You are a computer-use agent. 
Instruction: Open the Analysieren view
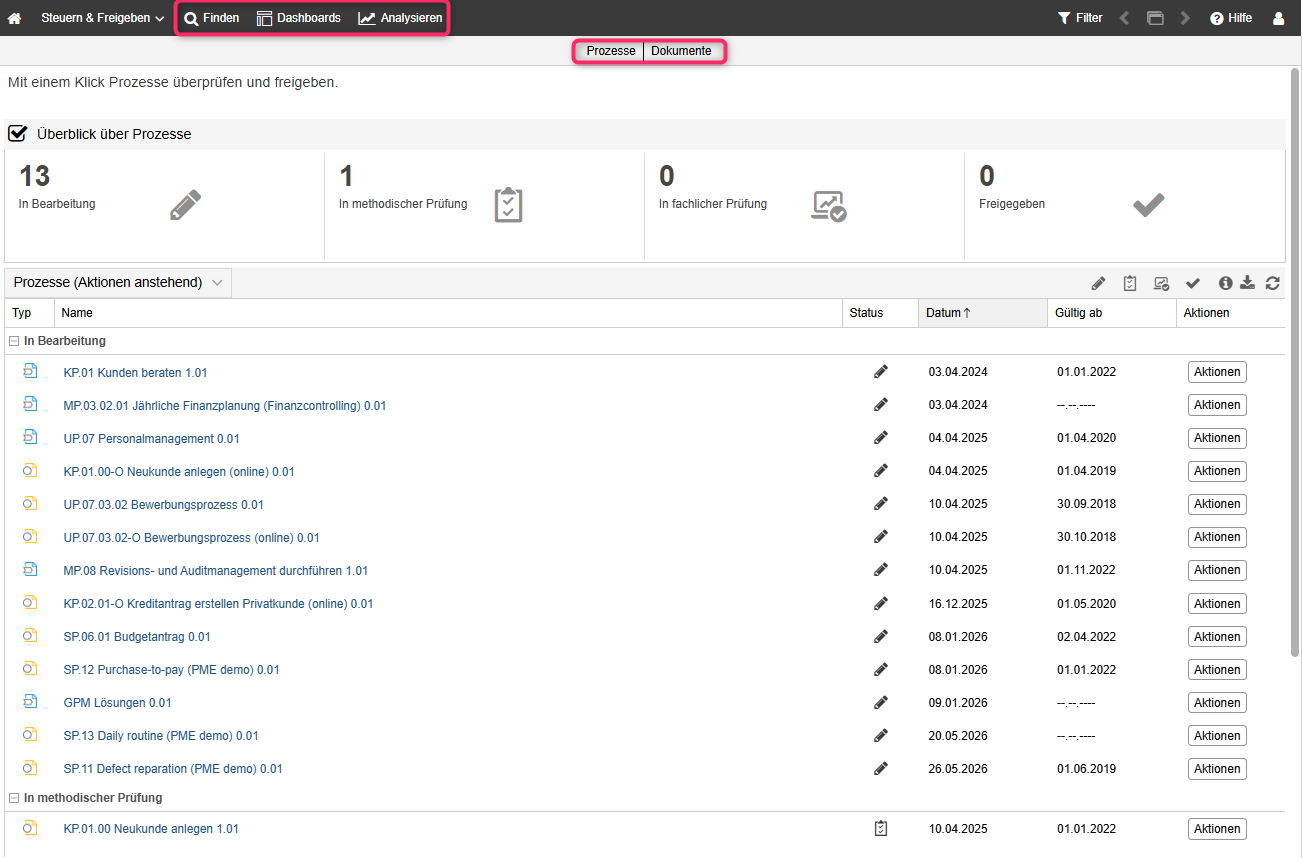(400, 18)
